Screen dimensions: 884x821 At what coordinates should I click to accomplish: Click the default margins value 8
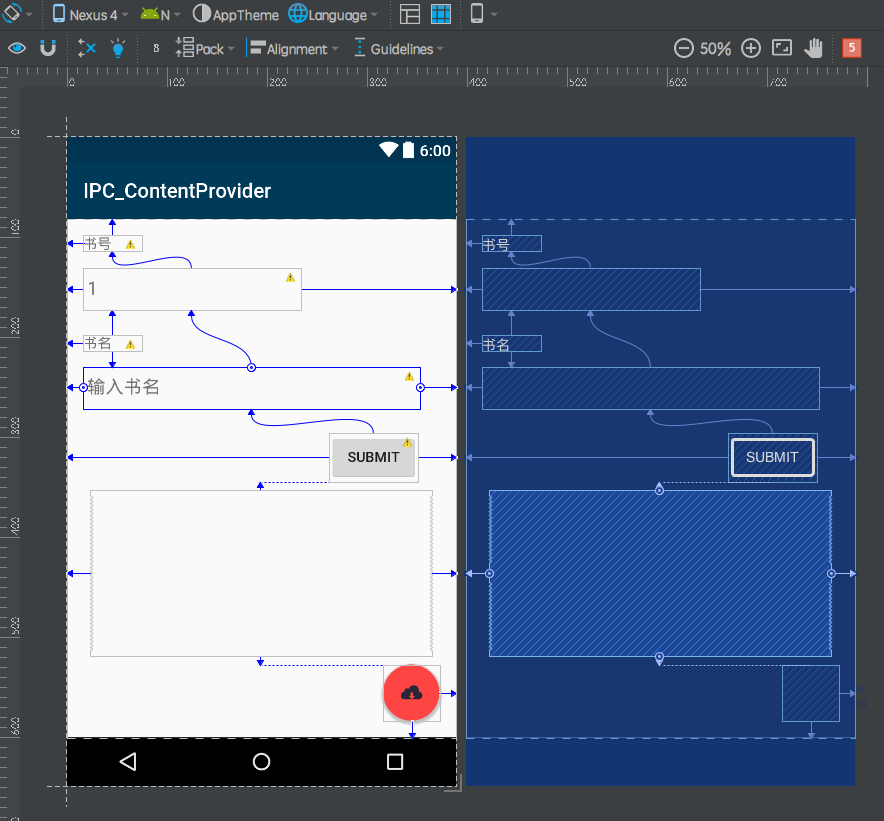tap(156, 48)
